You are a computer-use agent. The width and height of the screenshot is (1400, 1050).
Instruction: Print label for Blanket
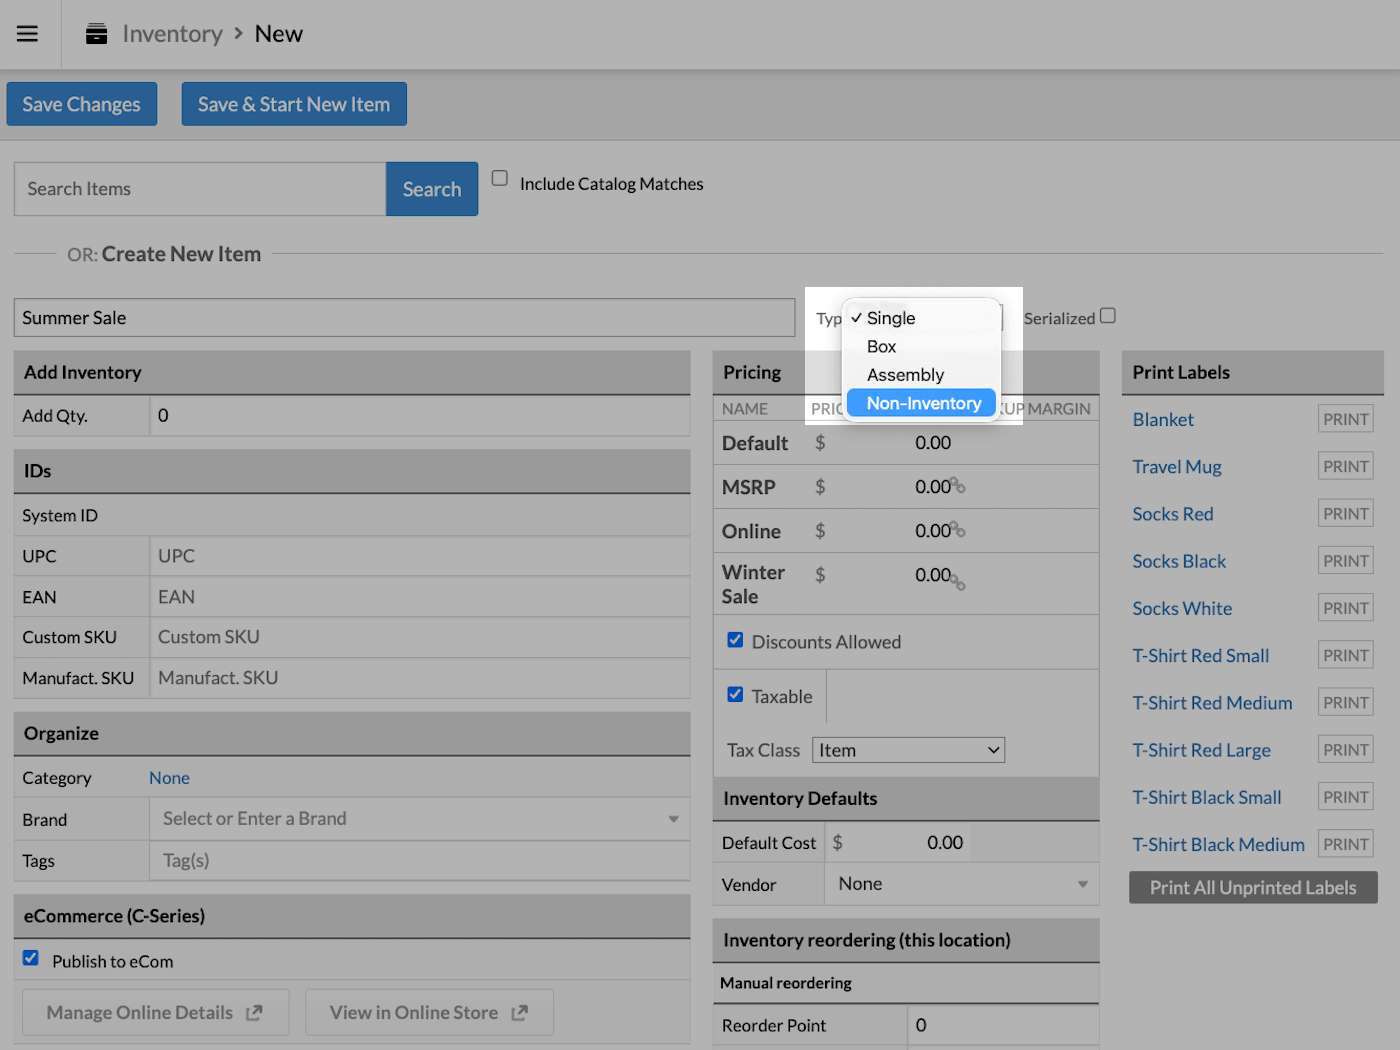pos(1346,419)
